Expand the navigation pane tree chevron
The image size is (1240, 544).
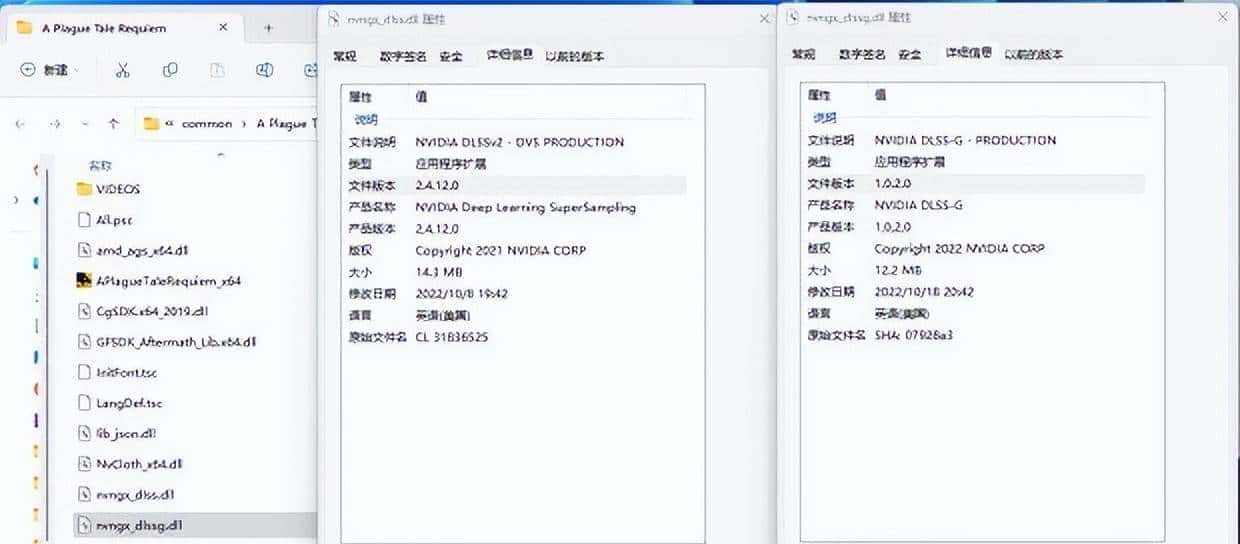tap(15, 201)
